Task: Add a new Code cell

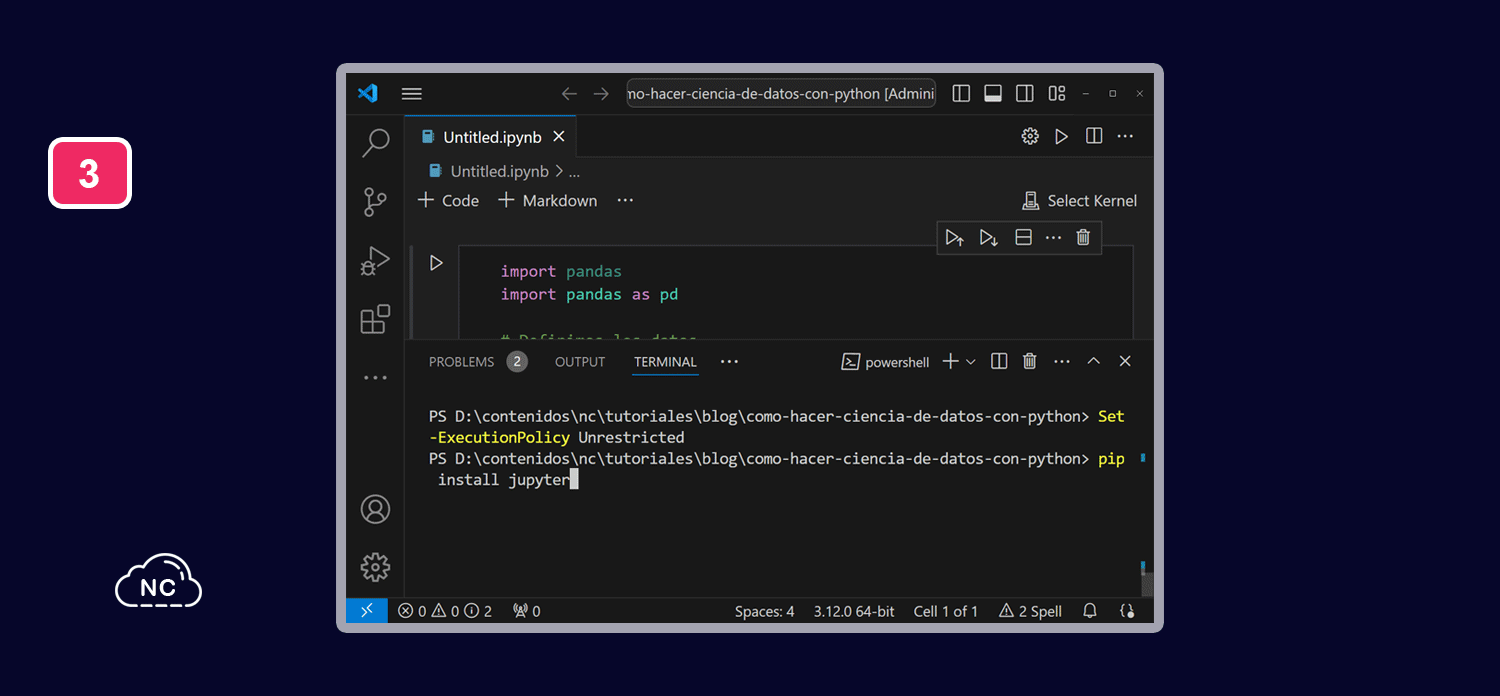Action: (448, 200)
